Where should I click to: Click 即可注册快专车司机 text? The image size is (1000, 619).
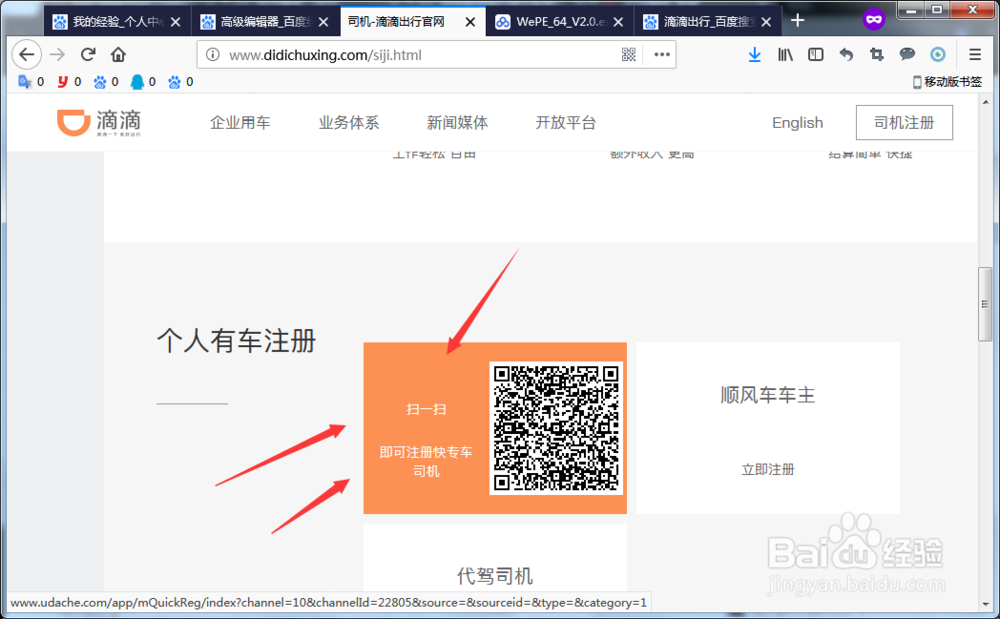[426, 462]
